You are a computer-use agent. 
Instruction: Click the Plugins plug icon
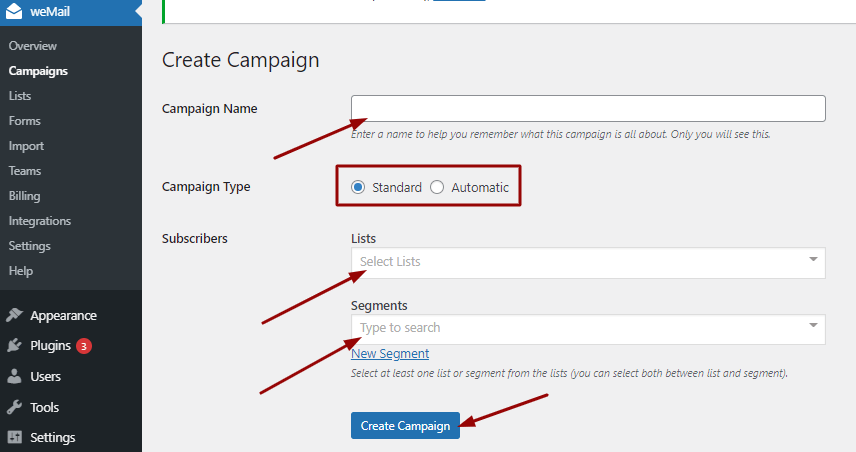14,346
